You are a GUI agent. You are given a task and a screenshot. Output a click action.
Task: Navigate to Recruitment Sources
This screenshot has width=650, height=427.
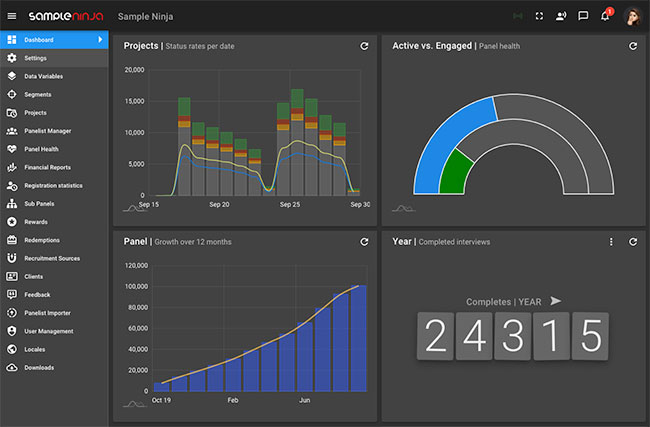52,258
